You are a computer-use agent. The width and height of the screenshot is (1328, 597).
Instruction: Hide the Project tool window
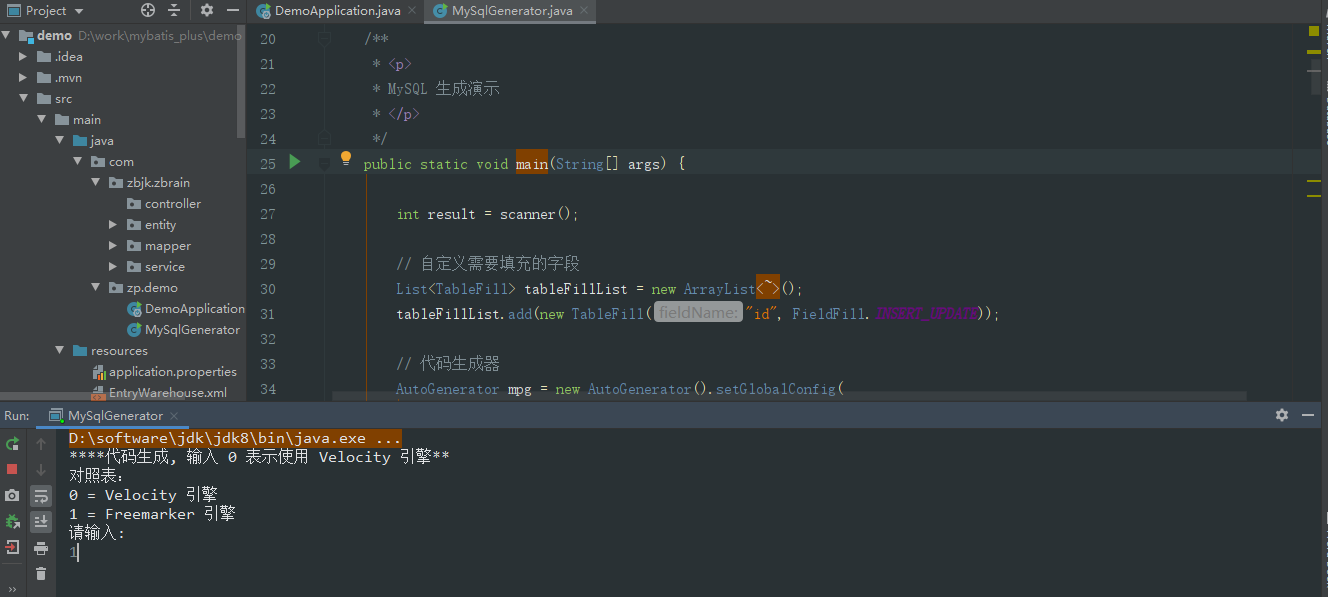[x=232, y=10]
